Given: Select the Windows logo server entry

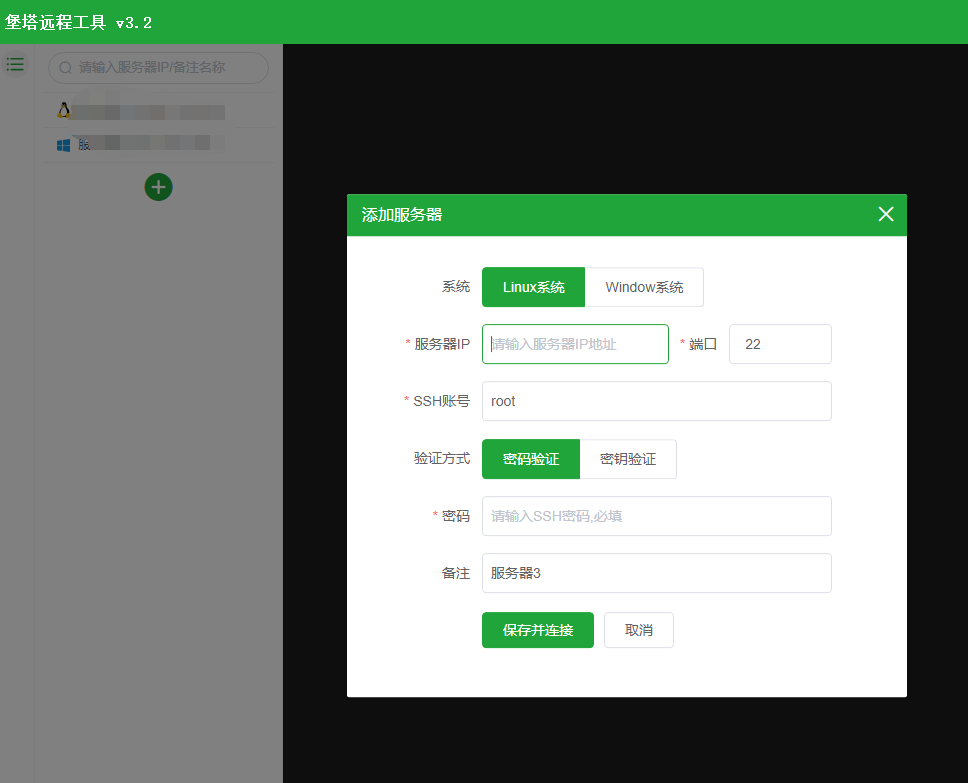Looking at the screenshot, I should pos(140,145).
